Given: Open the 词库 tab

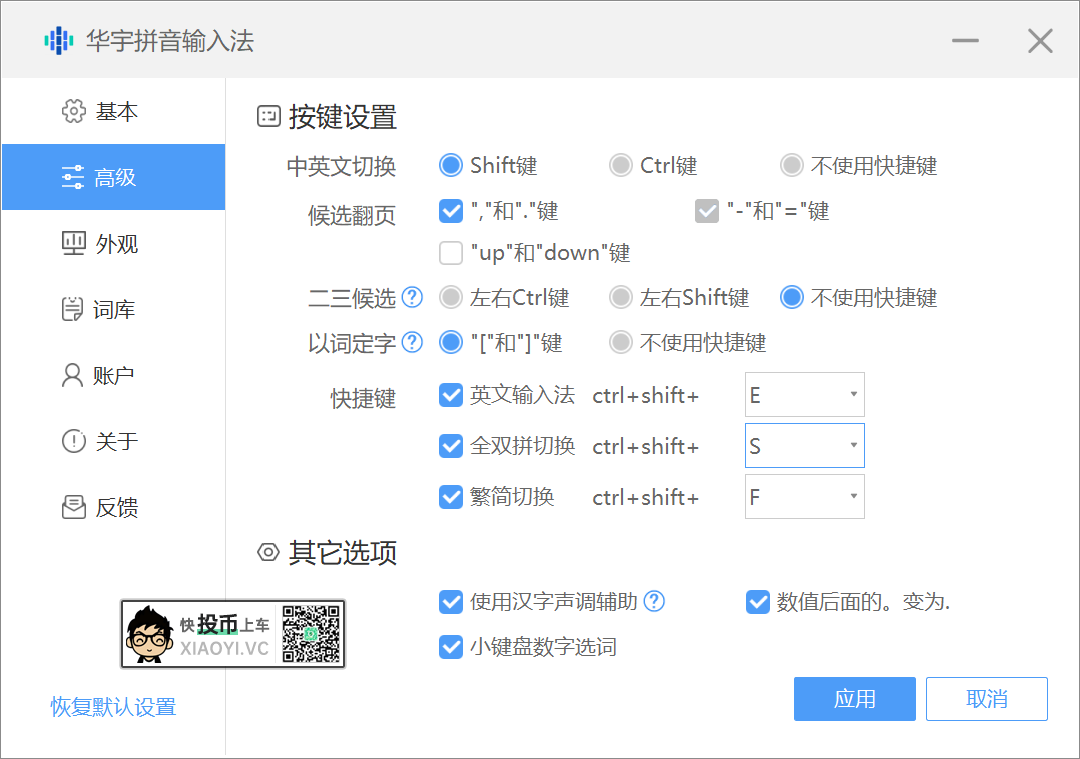Looking at the screenshot, I should (114, 309).
